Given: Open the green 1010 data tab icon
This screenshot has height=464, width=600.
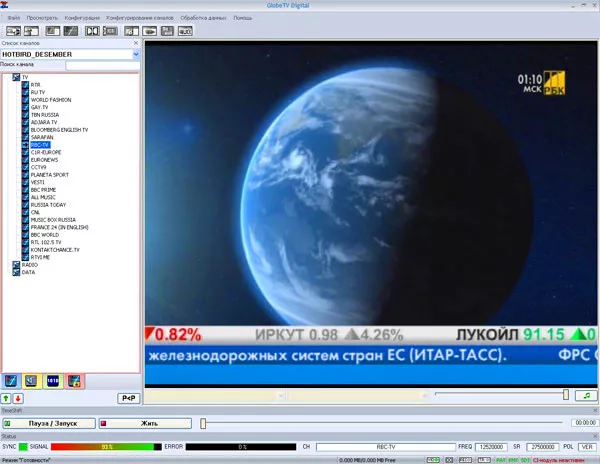Looking at the screenshot, I should [x=53, y=381].
